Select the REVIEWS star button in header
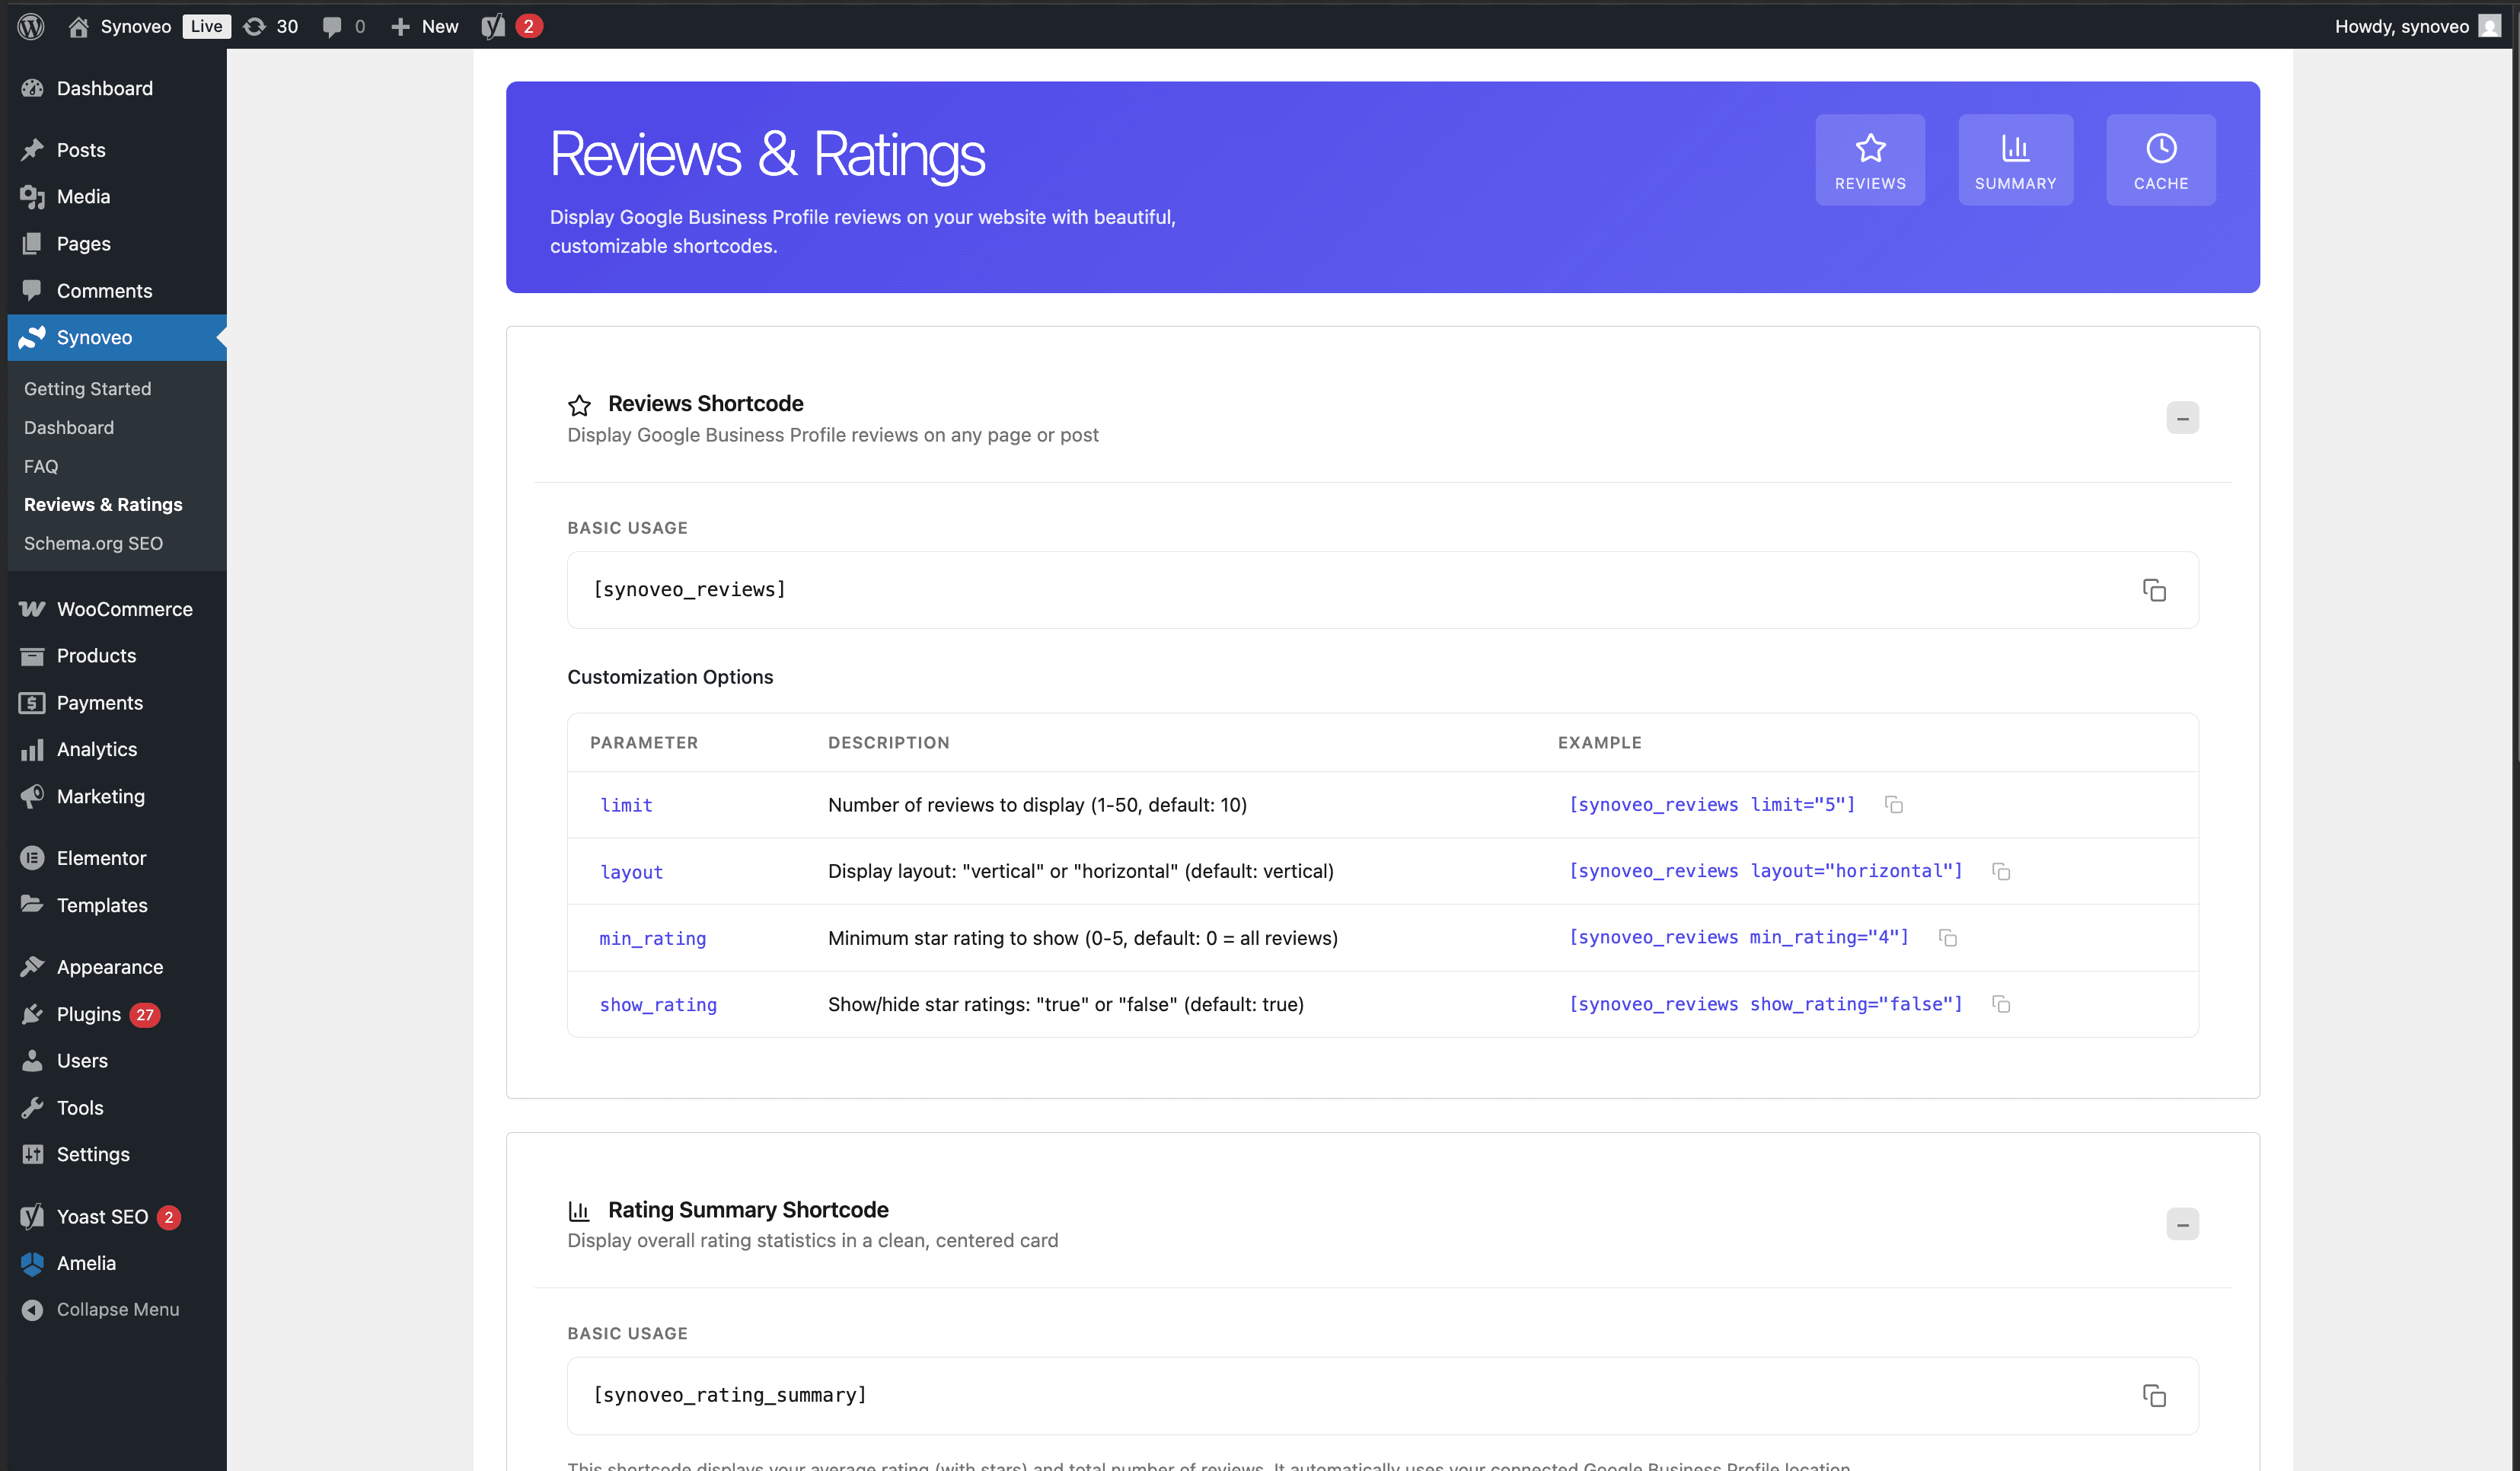The image size is (2520, 1471). click(1870, 159)
